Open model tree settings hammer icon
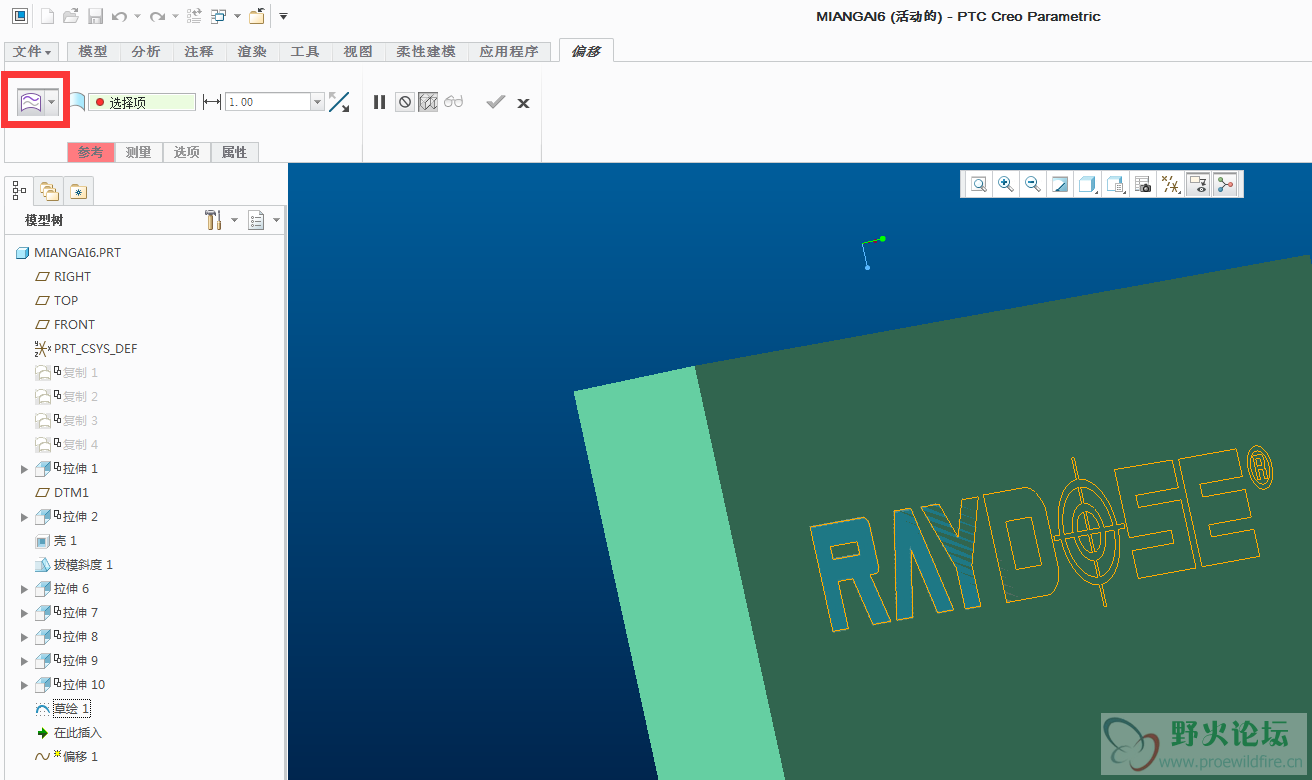The height and width of the screenshot is (780, 1312). tap(213, 220)
